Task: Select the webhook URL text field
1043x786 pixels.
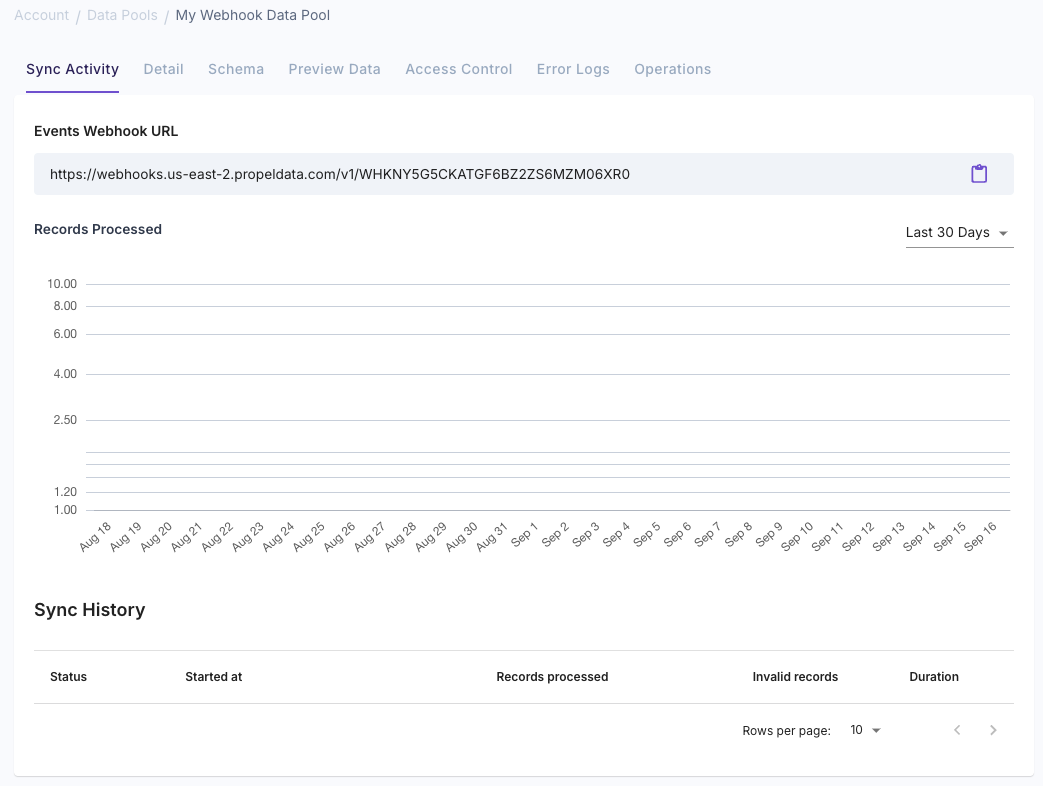Action: [x=400, y=173]
